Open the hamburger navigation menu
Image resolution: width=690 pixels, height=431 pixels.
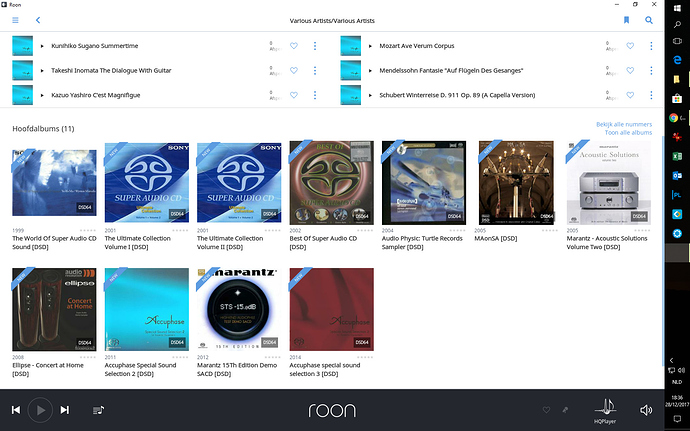(15, 20)
